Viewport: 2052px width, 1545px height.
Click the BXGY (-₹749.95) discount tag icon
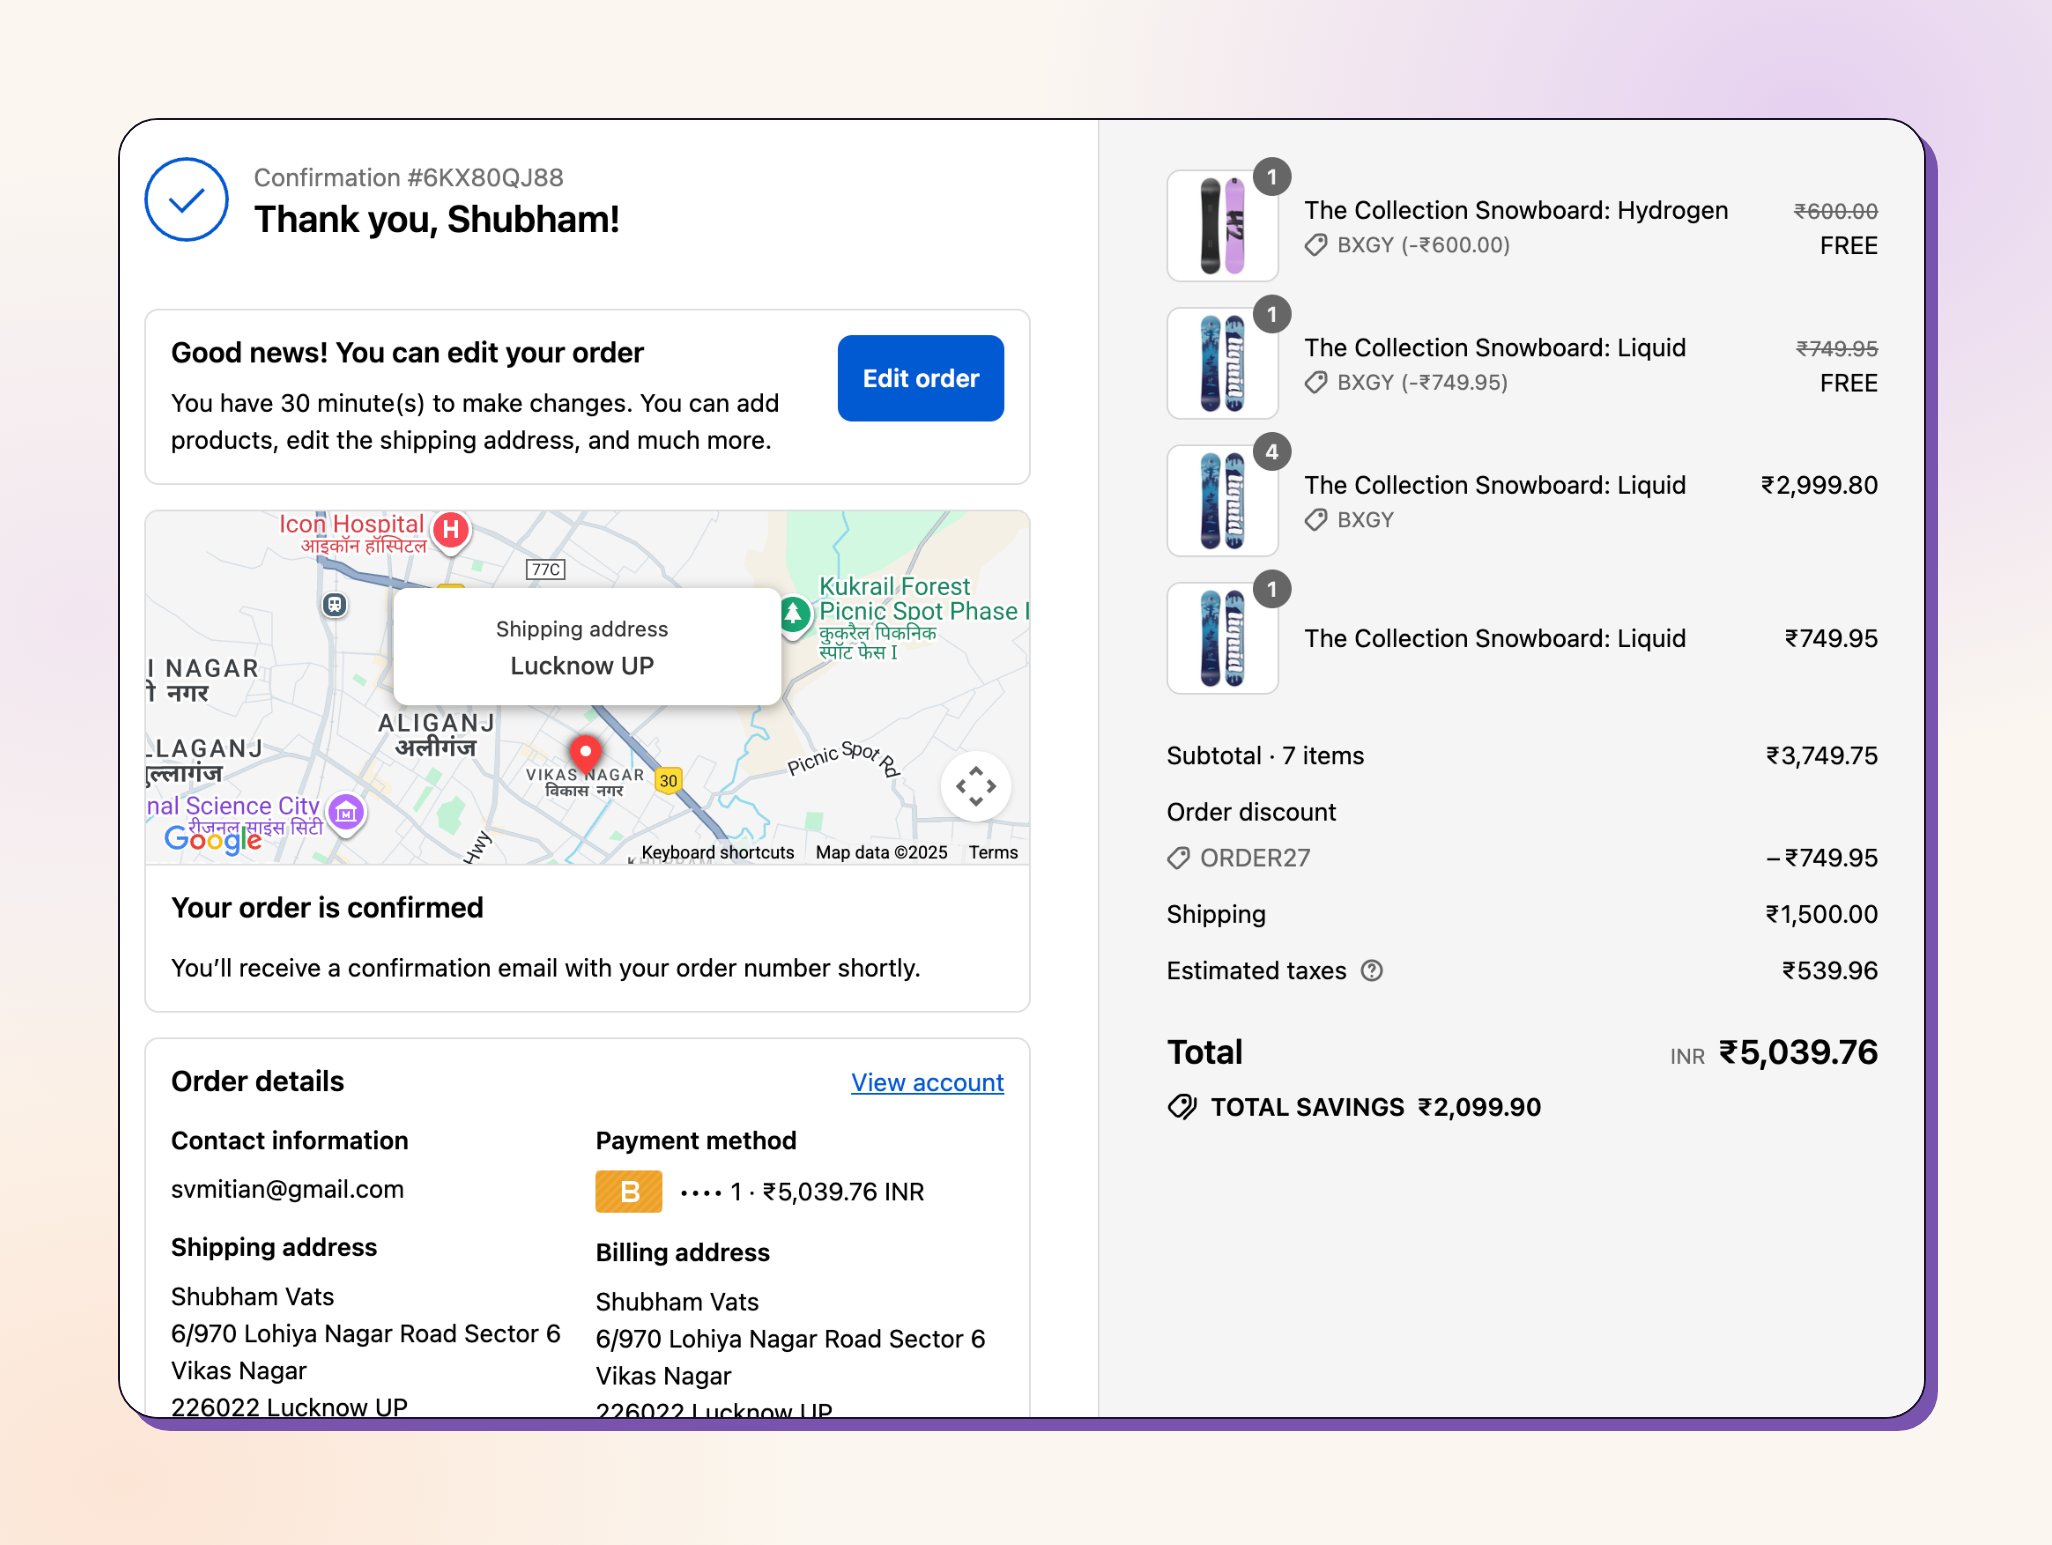point(1316,382)
